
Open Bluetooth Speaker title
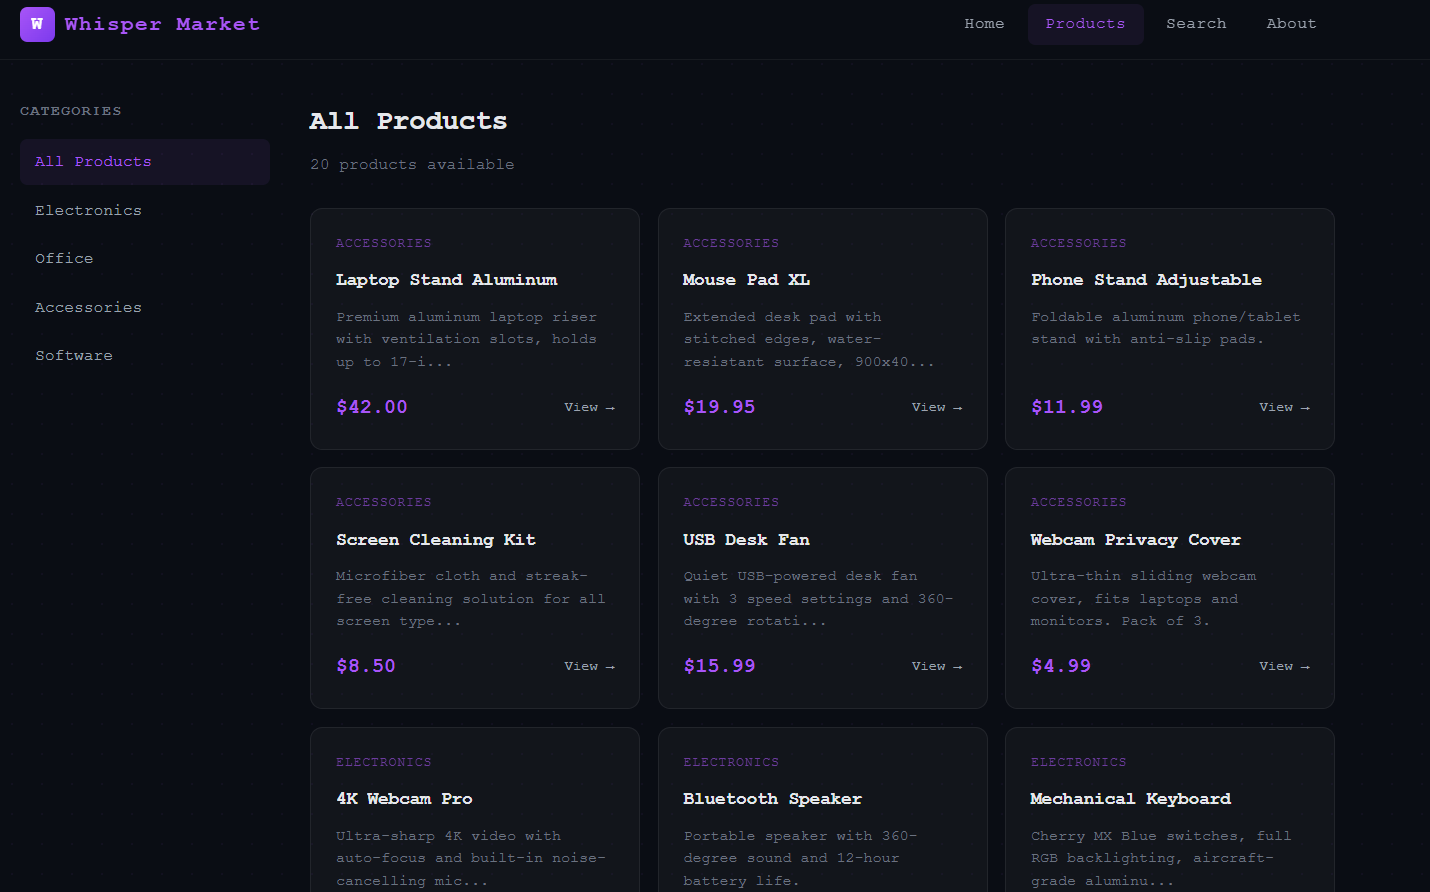[x=772, y=799]
